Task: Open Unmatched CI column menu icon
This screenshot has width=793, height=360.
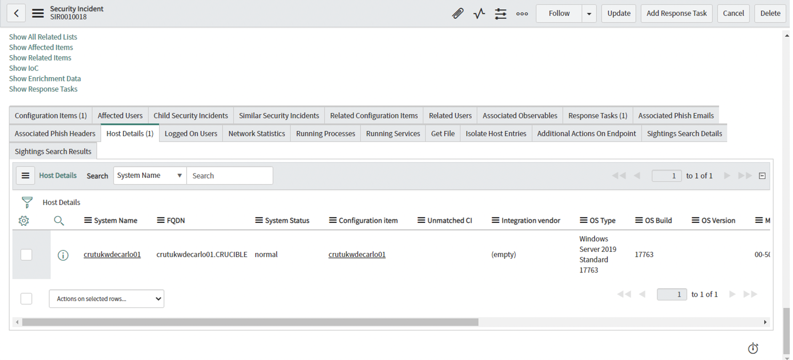Action: pos(421,220)
